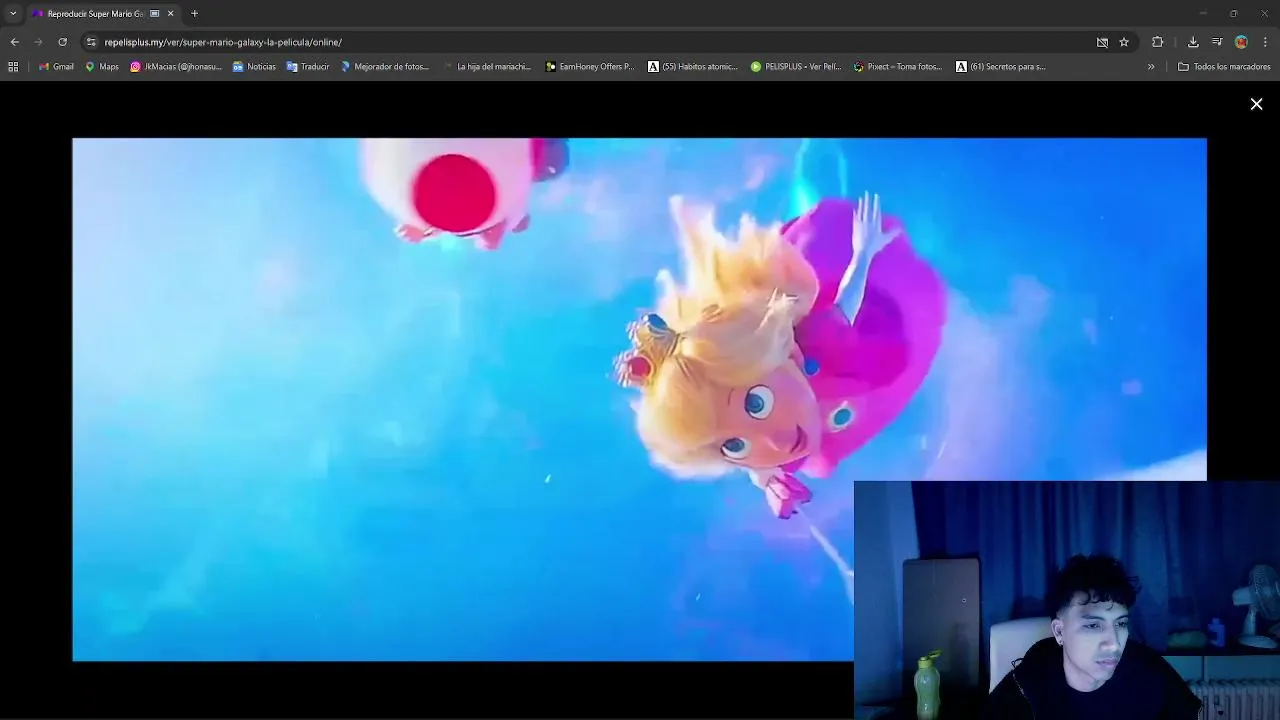
Task: Open the Noticias bookmark
Action: point(254,67)
